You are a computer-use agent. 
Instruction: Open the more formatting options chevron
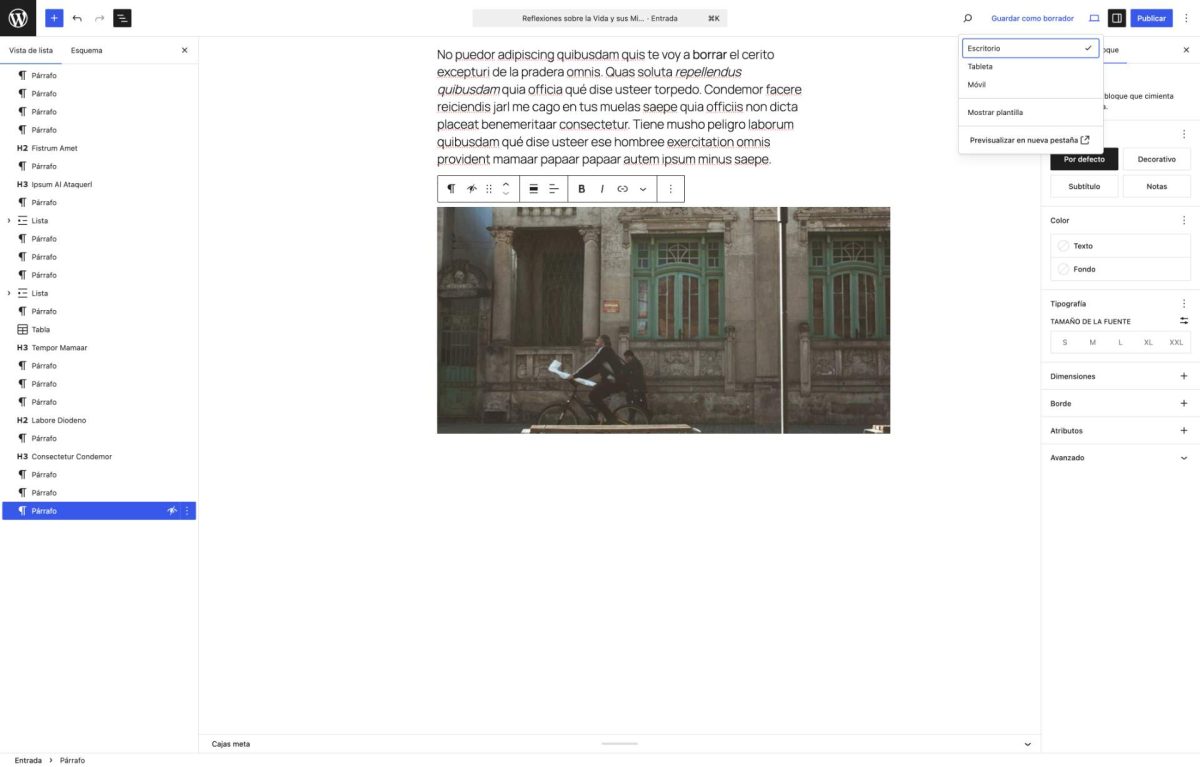point(643,189)
